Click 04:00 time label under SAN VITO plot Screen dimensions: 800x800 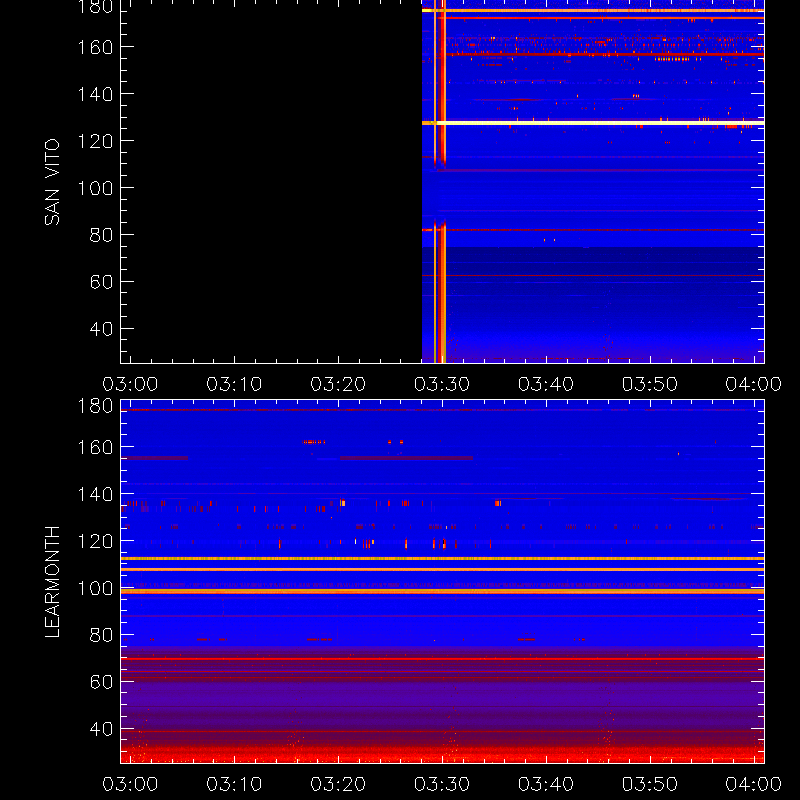tap(754, 384)
